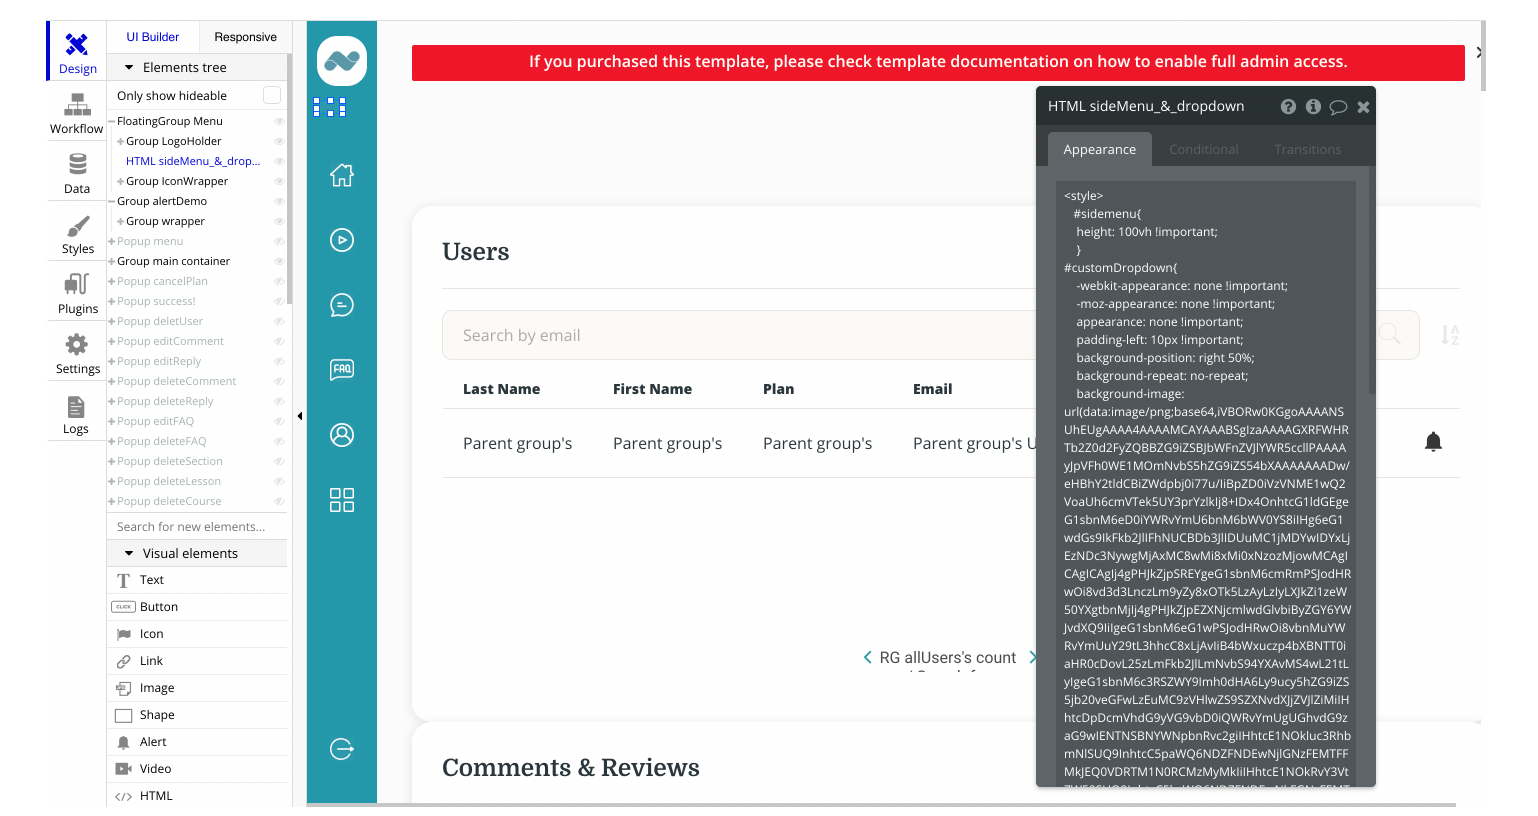Add a Link element
1538x816 pixels.
(x=197, y=661)
